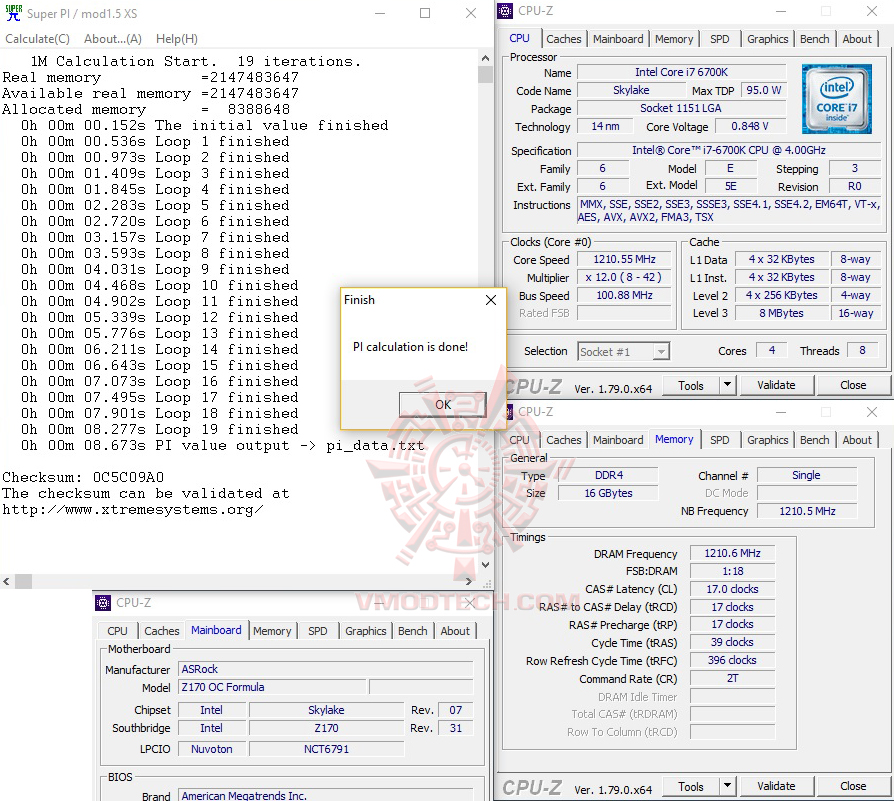The width and height of the screenshot is (894, 801).
Task: Click the Intel Core i7 logo badge
Action: click(836, 99)
